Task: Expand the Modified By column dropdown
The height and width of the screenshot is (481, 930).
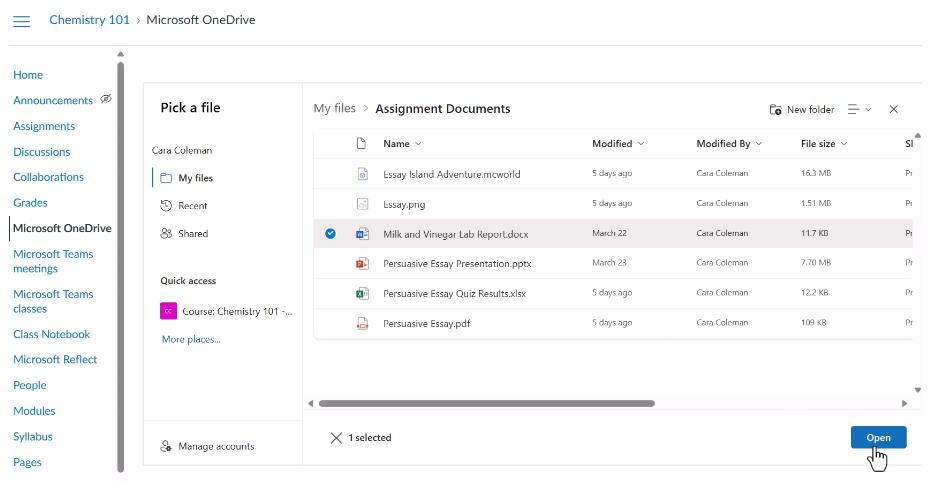Action: [x=759, y=144]
